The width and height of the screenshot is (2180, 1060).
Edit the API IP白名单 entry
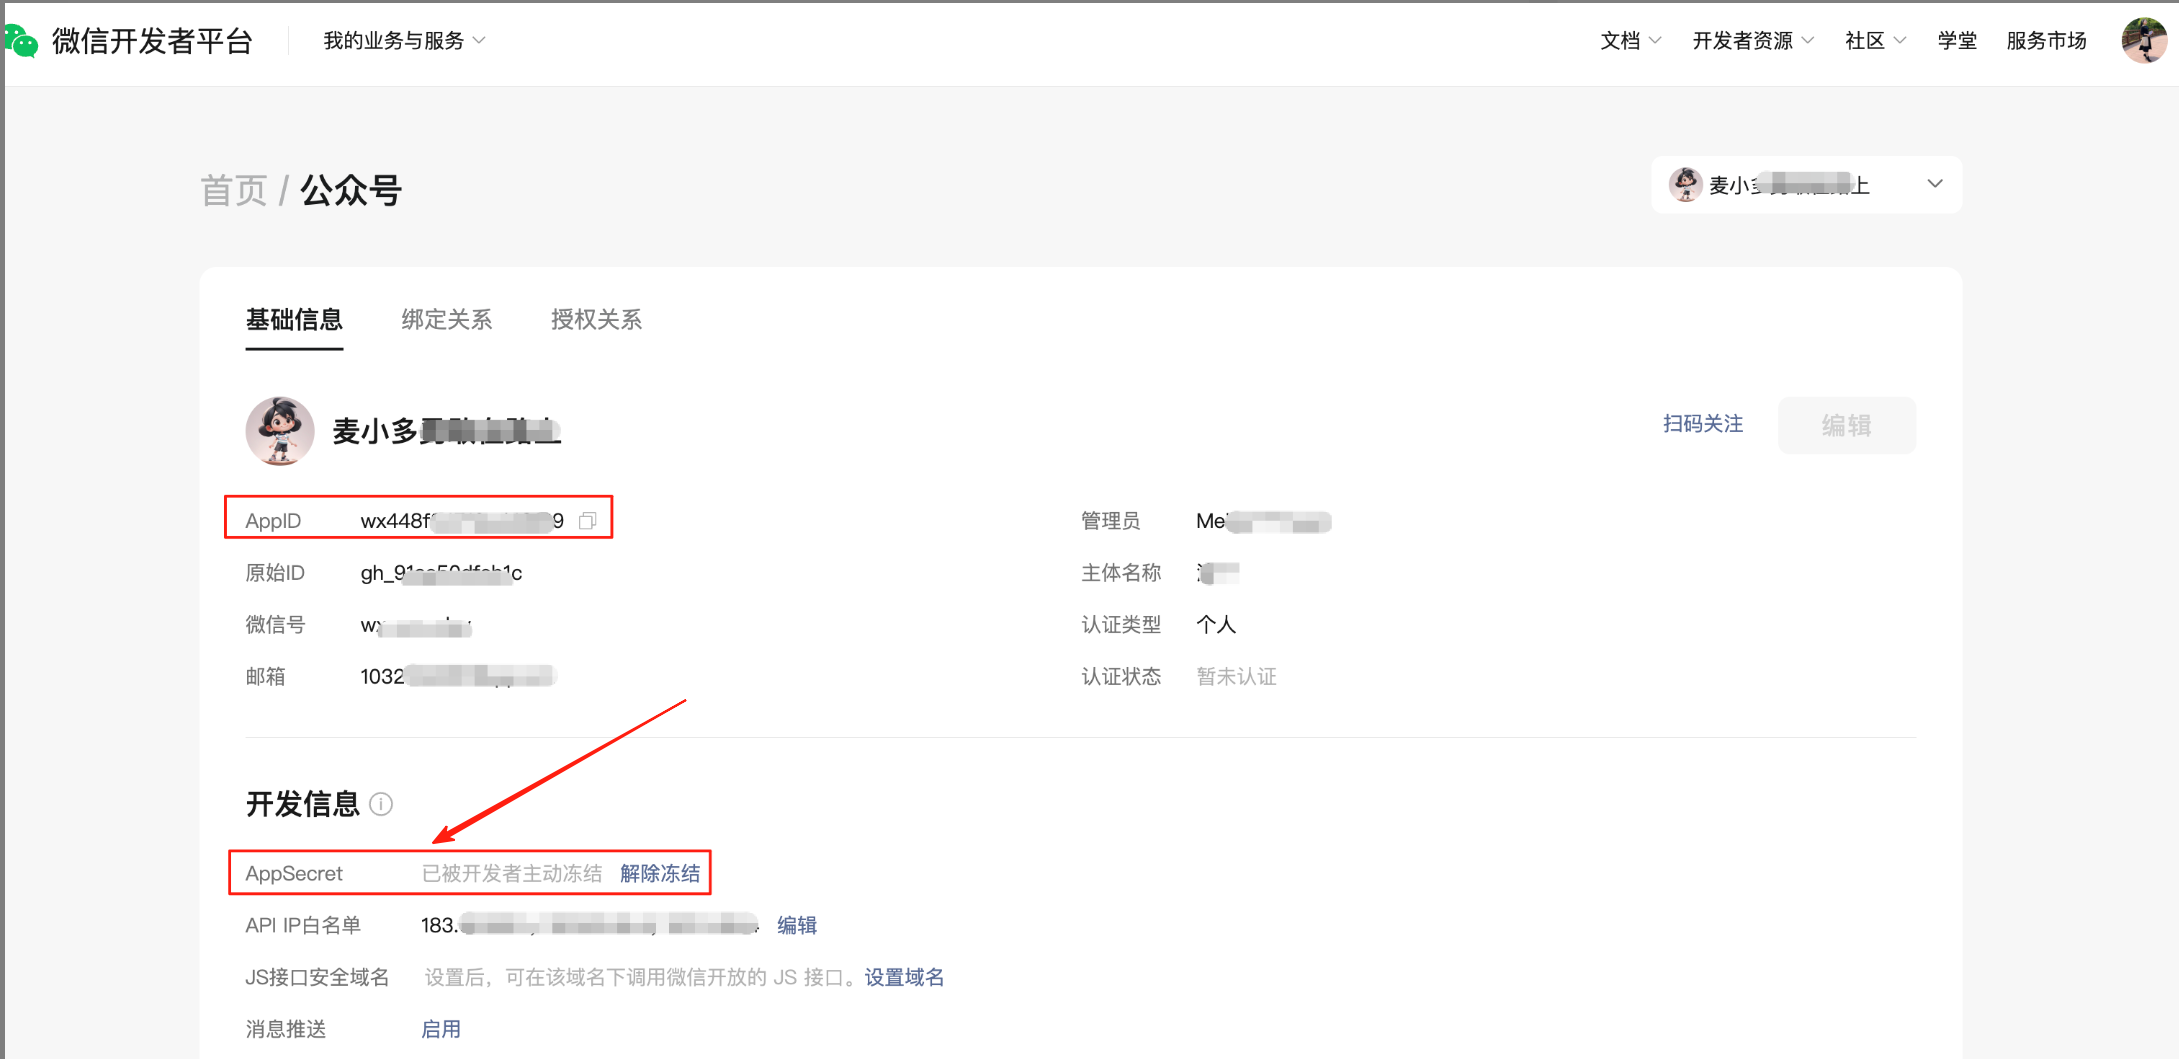(797, 925)
